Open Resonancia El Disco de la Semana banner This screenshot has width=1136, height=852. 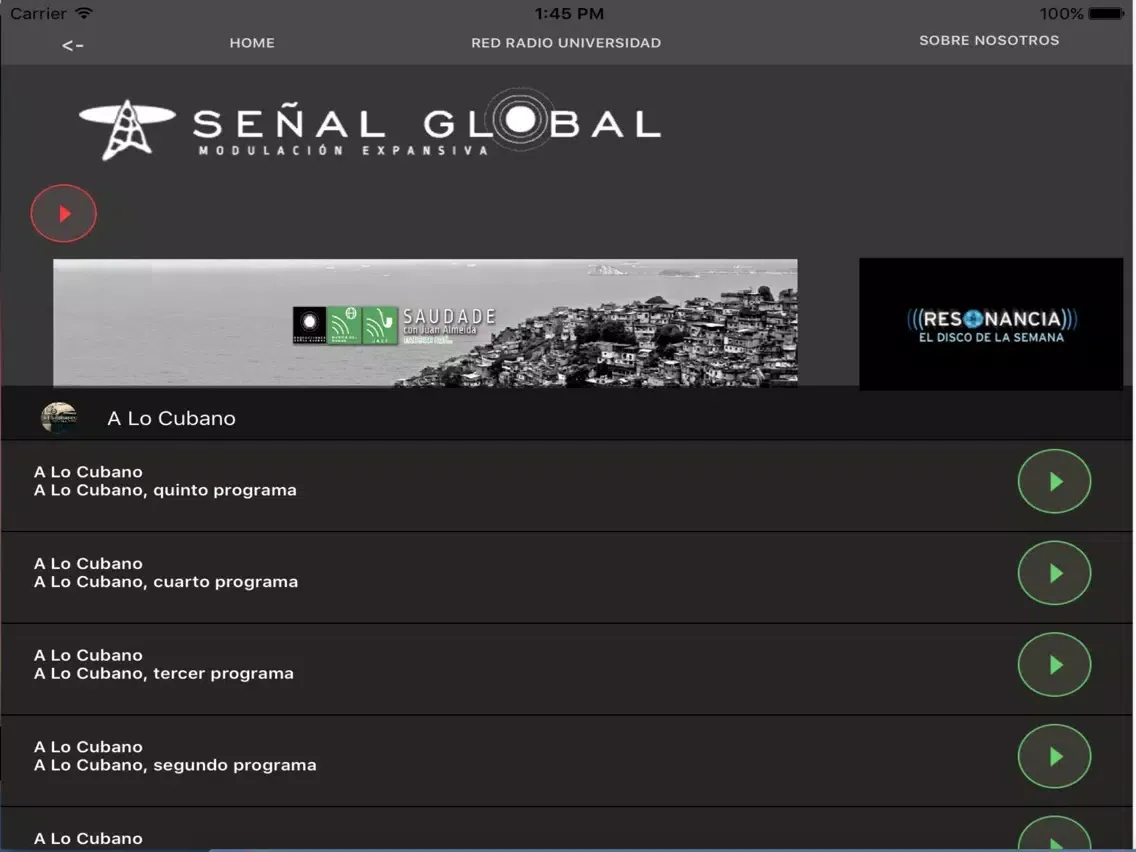click(991, 324)
